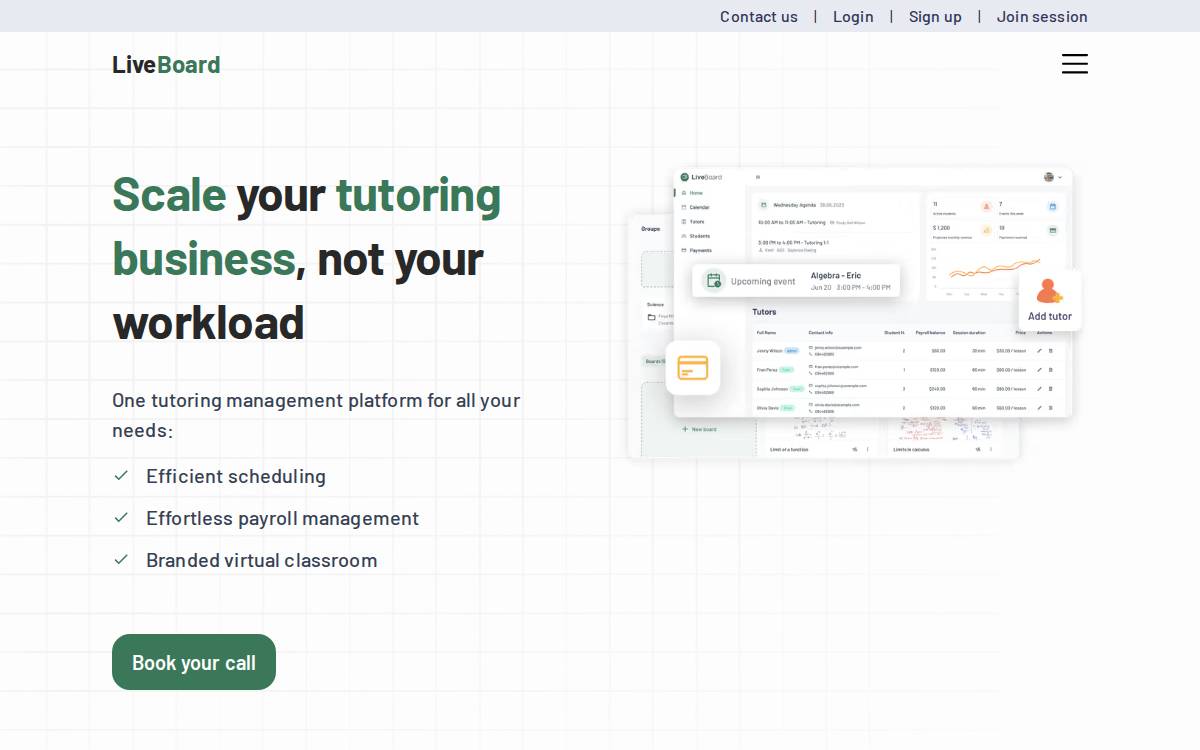Screen dimensions: 1200x750
Task: Click the Tutors table heading in preview
Action: point(764,312)
